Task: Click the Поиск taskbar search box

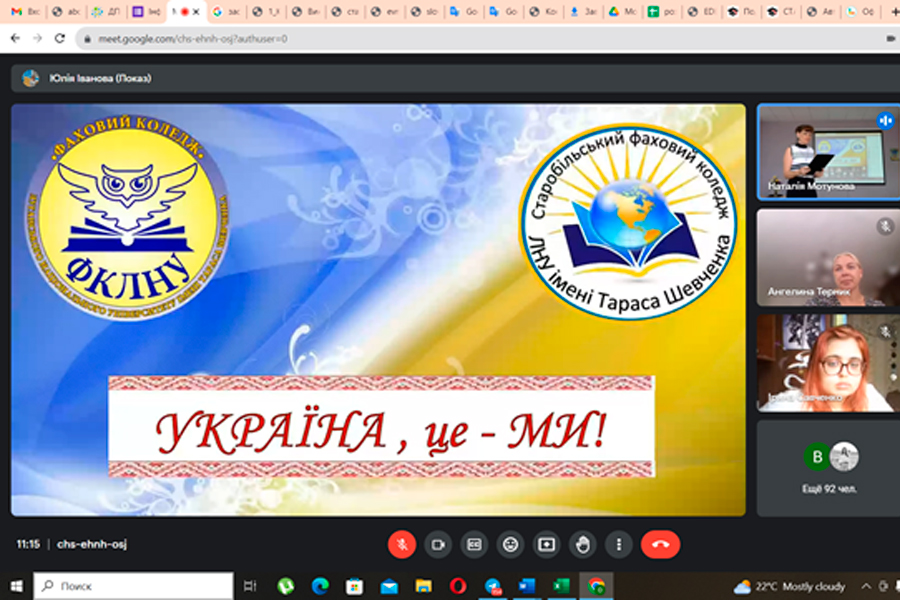Action: pos(134,586)
